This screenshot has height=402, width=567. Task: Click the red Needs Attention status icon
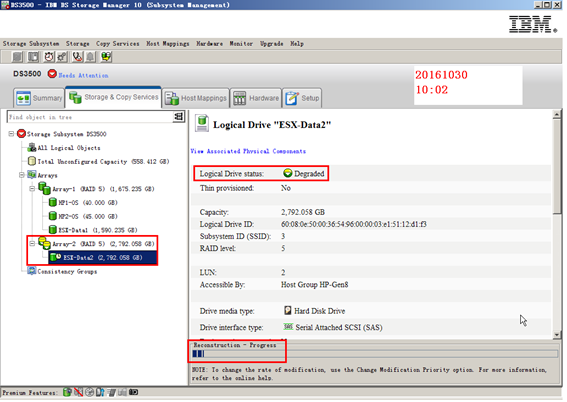tap(52, 74)
